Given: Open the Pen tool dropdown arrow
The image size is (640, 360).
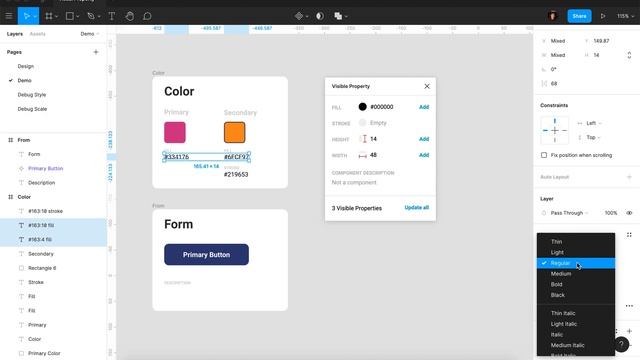Looking at the screenshot, I should 99,17.
